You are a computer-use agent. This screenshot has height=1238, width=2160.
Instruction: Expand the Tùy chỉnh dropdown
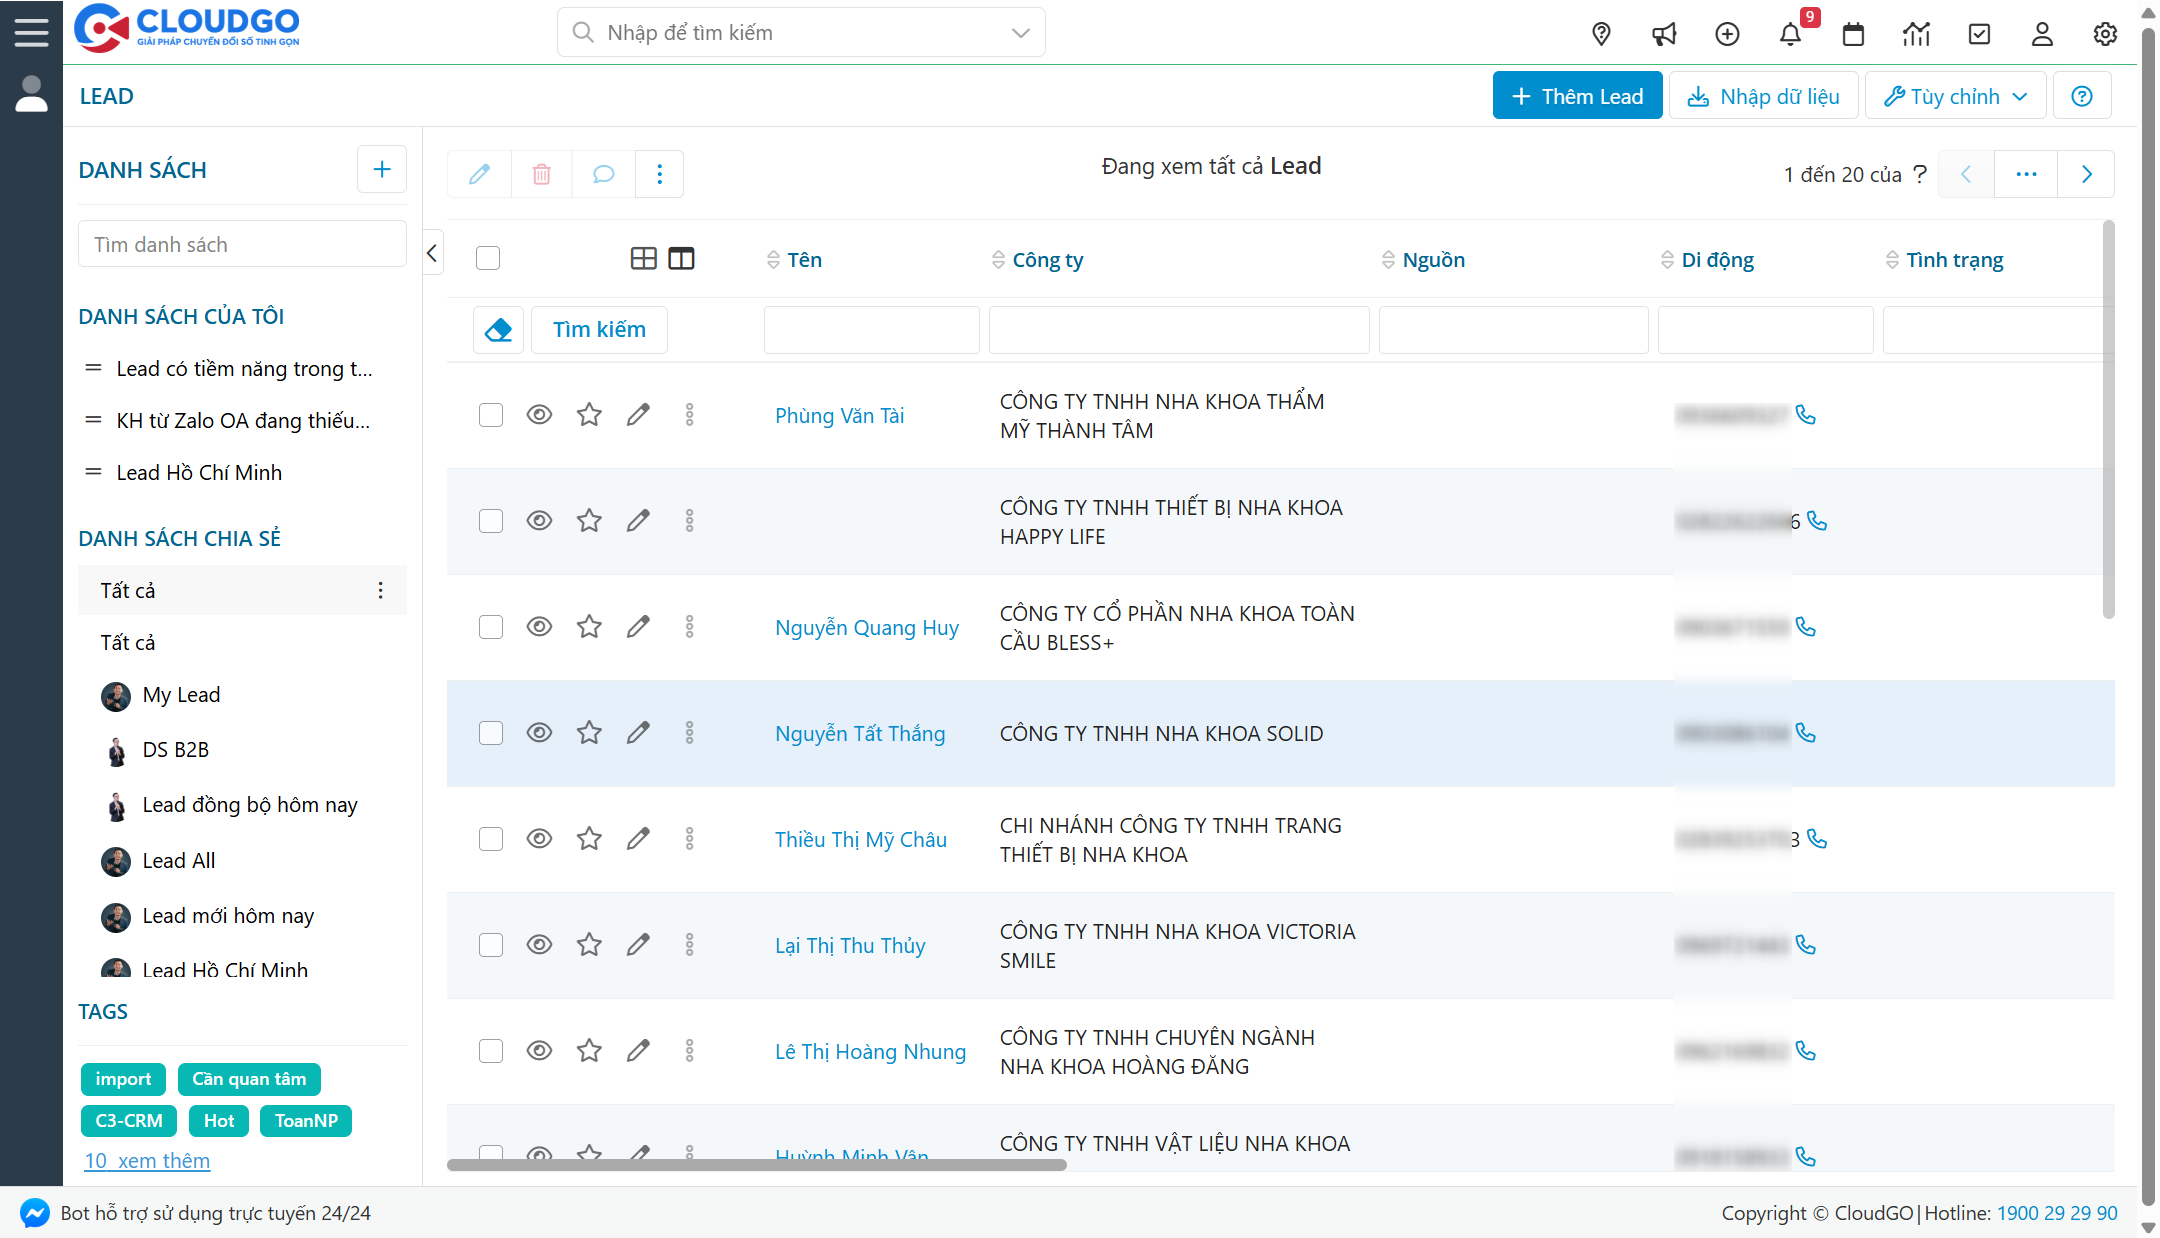[1955, 96]
